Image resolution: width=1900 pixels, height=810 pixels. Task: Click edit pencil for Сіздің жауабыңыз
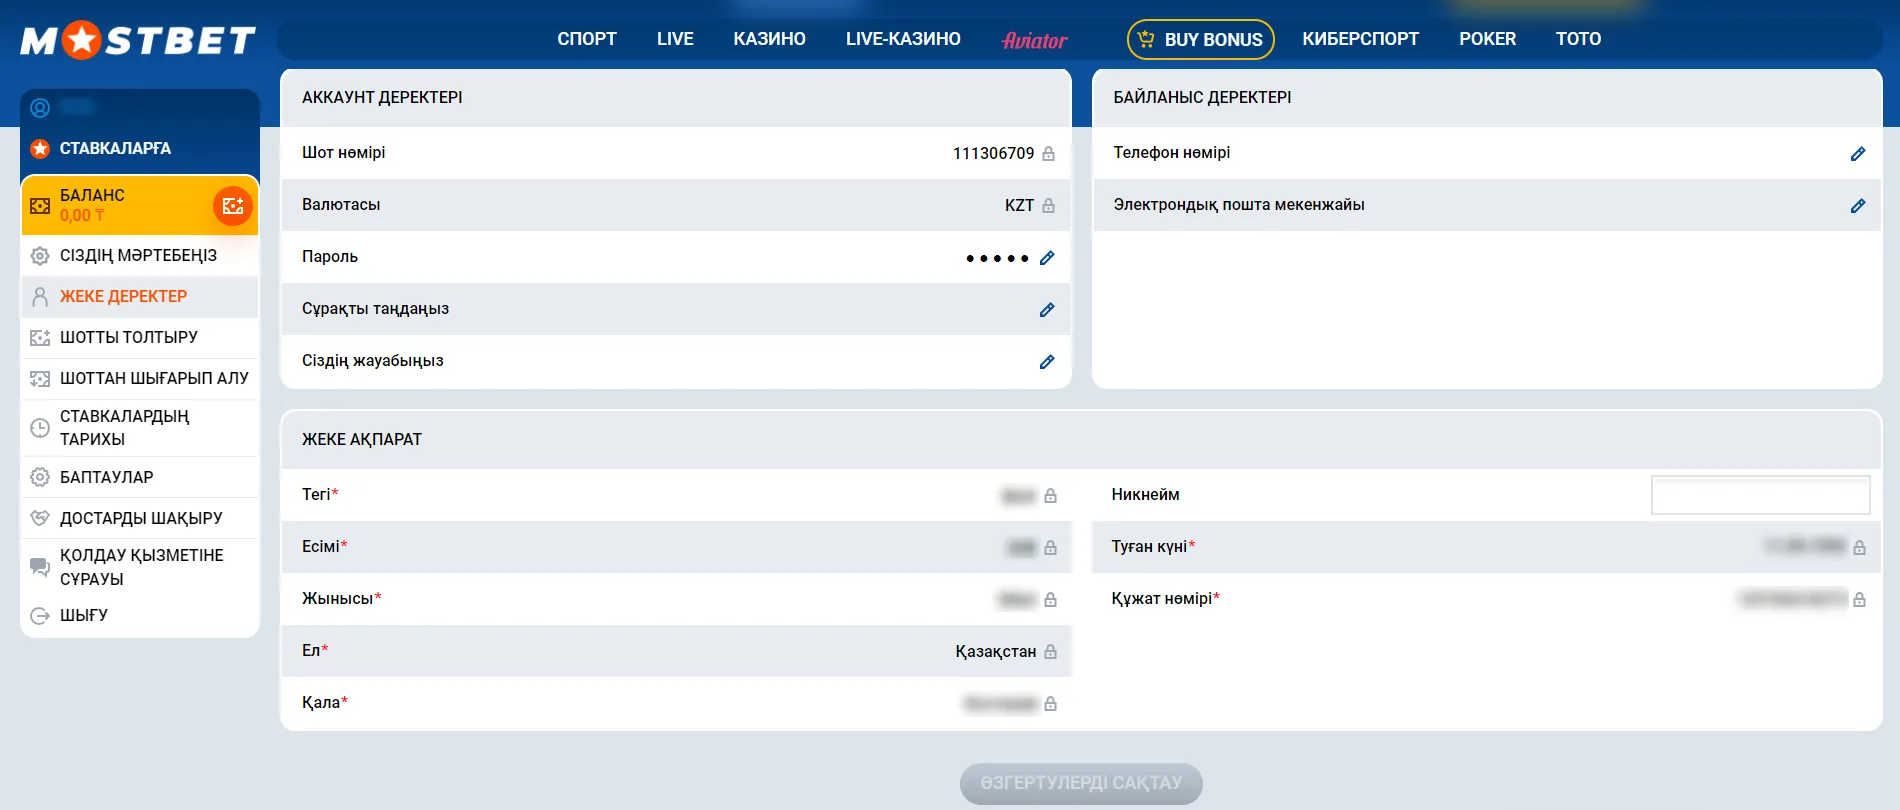coord(1047,362)
